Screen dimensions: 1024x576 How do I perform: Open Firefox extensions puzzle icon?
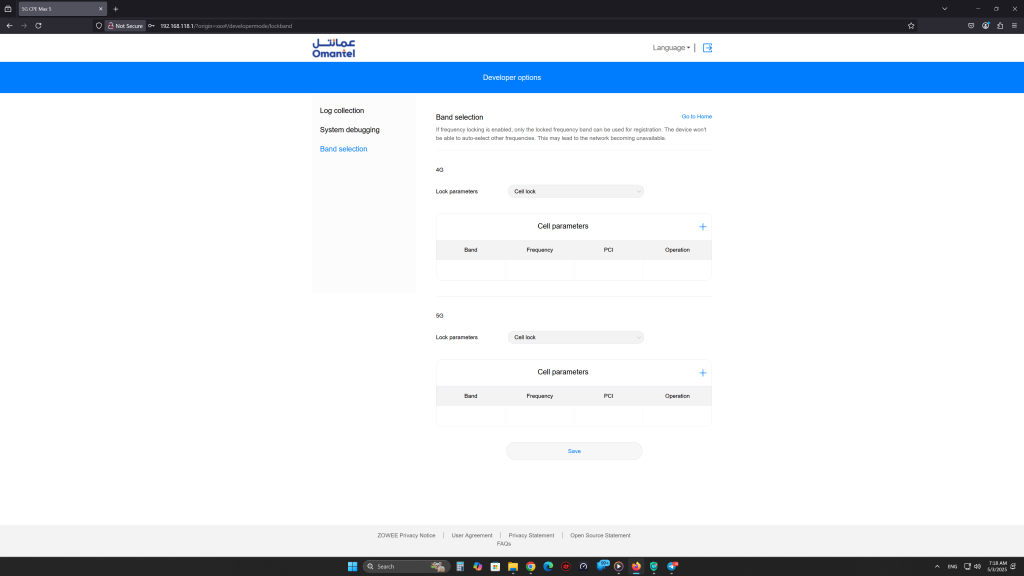pos(1000,25)
